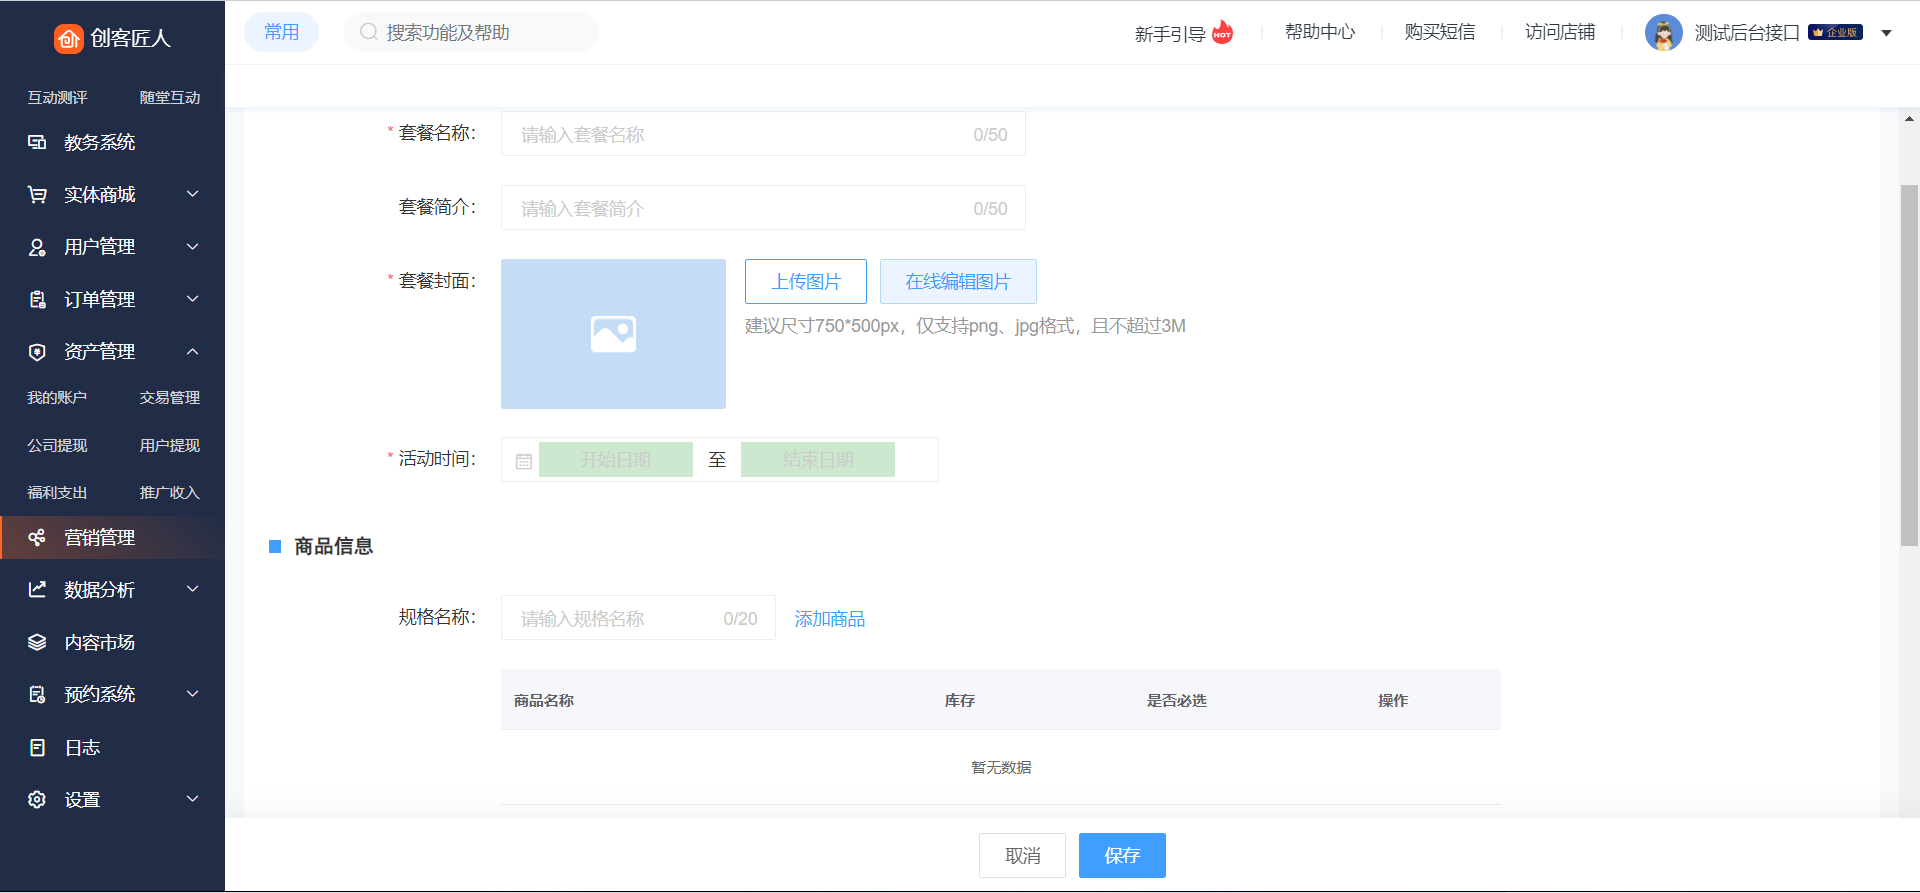
Task: Click the 营销管理 share icon
Action: 37,538
